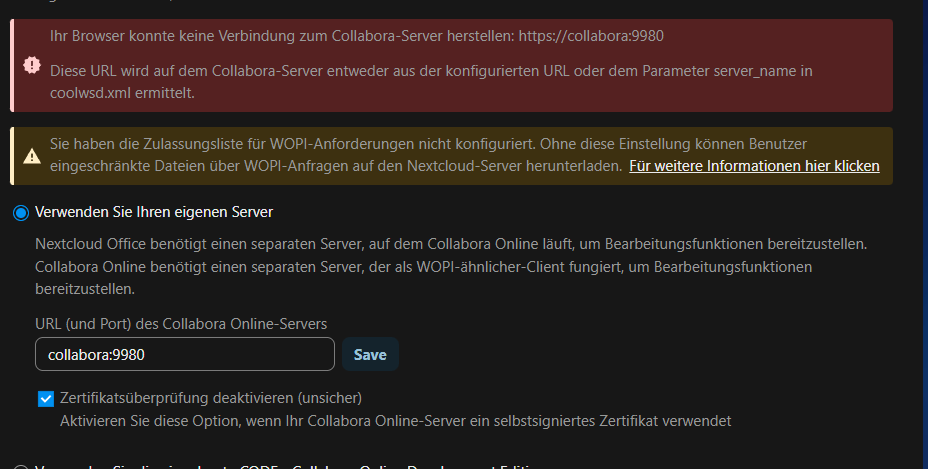This screenshot has height=469, width=928.
Task: Untick the "Zertifikatsüberprüfung deaktivieren" checkbox
Action: point(46,399)
